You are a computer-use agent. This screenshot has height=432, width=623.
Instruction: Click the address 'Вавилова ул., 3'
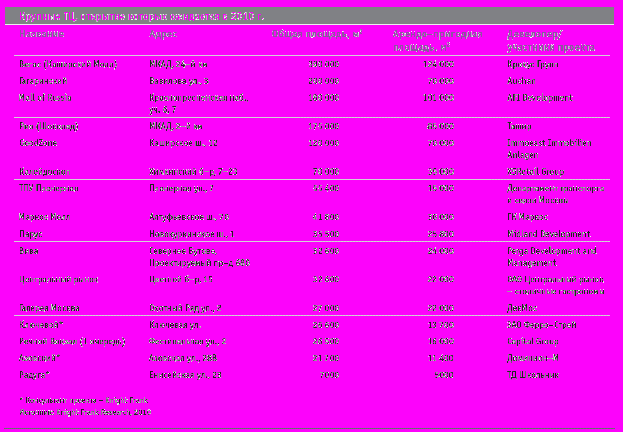point(179,81)
